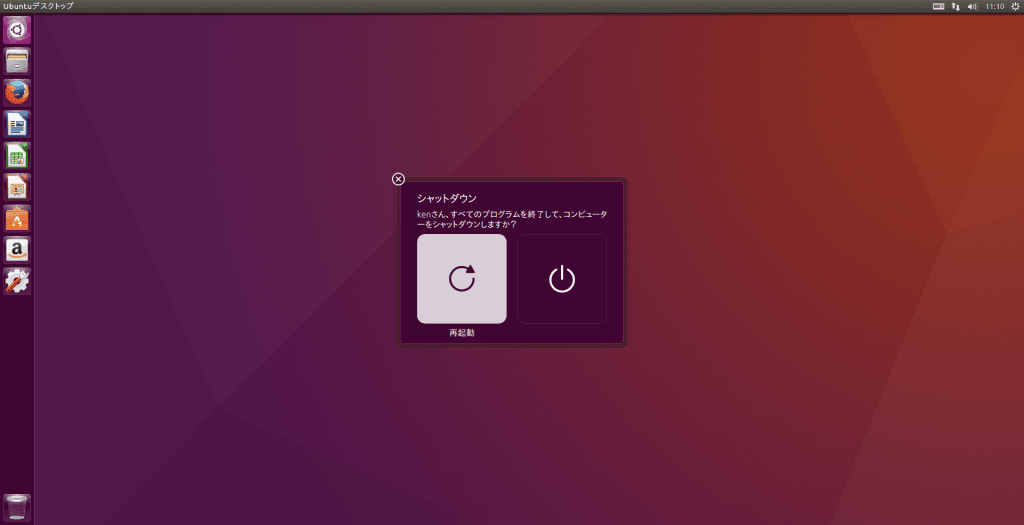The image size is (1024, 525).
Task: Open System Settings from launcher
Action: pyautogui.click(x=17, y=281)
